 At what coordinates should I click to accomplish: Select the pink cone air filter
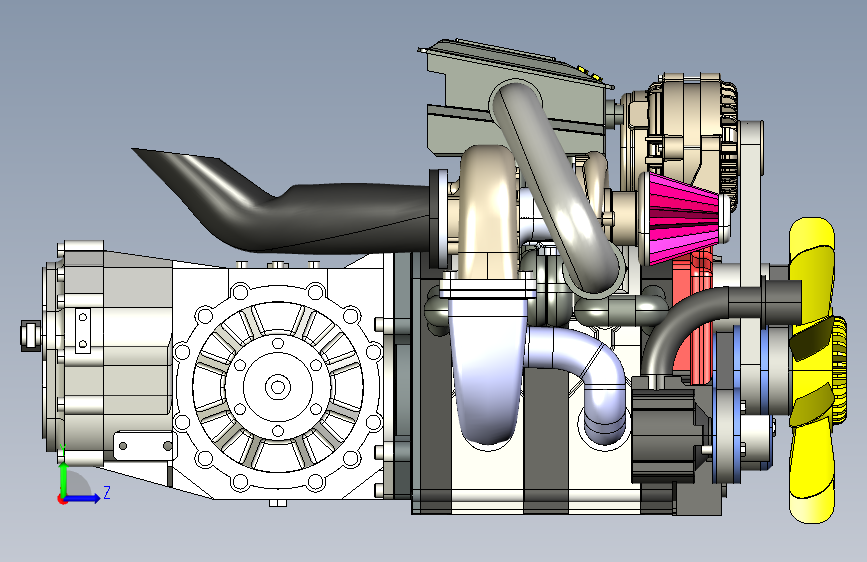(x=683, y=219)
